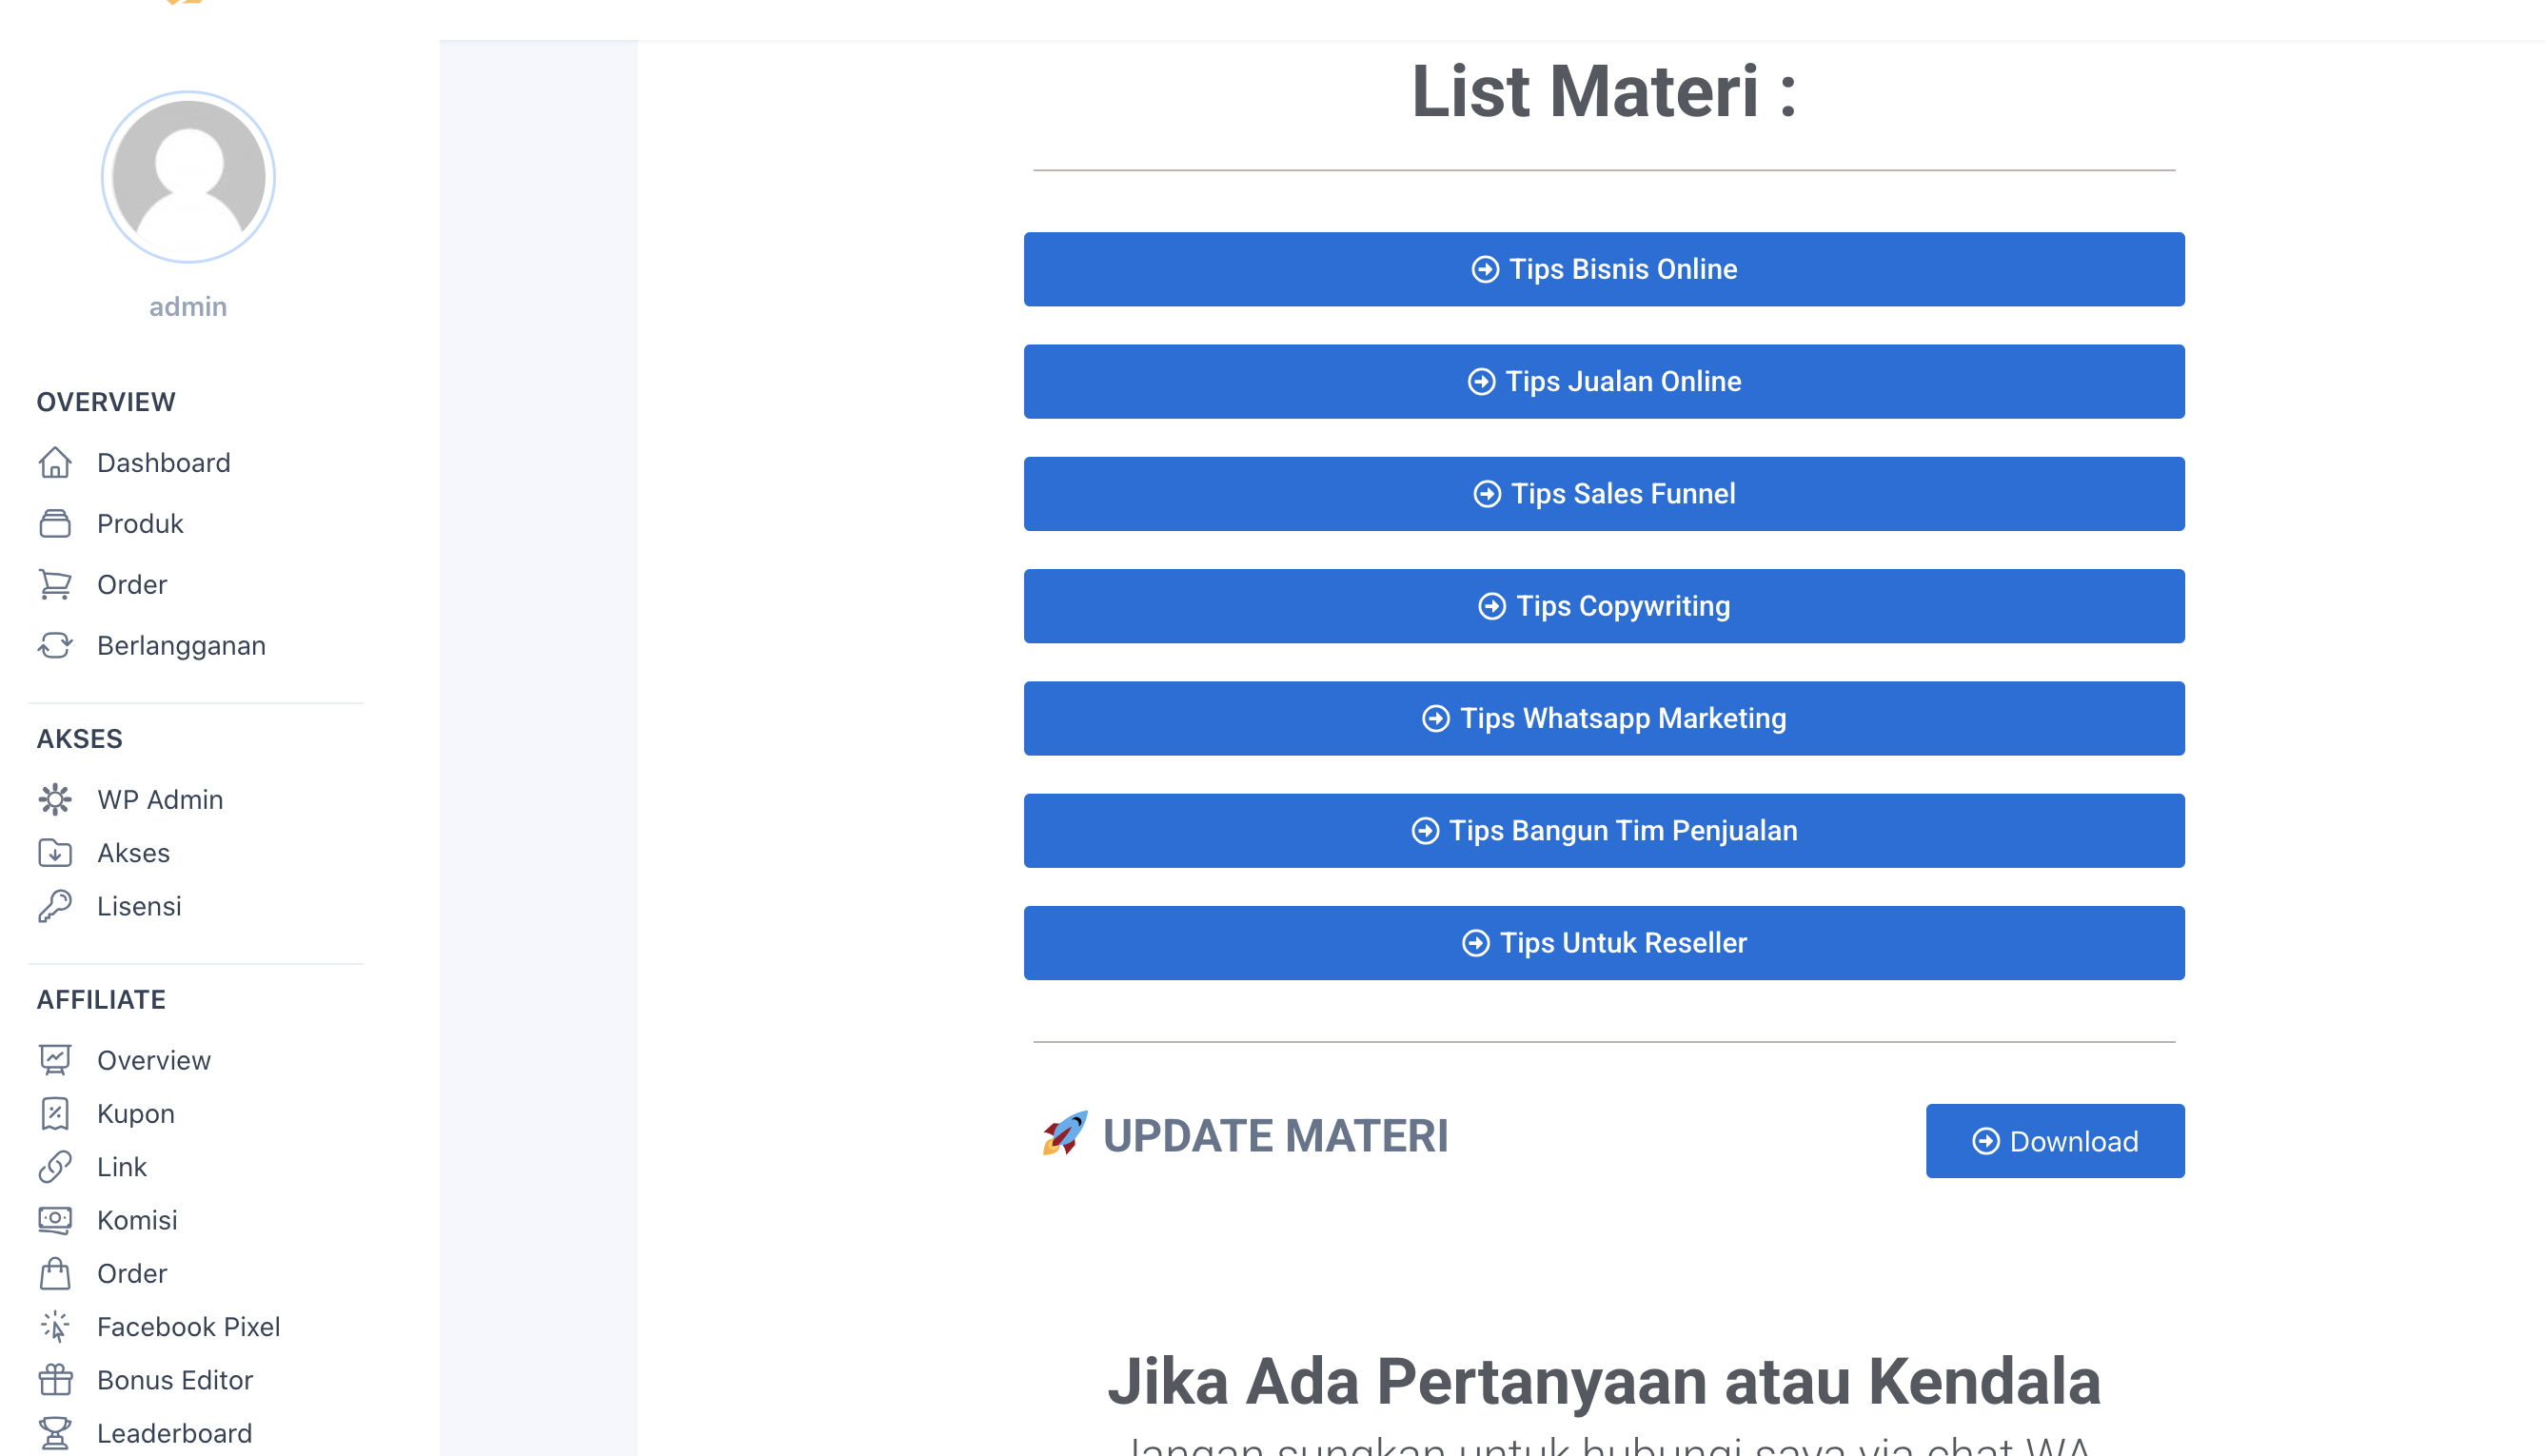Go to affiliate Link page
This screenshot has height=1456, width=2545.
click(x=121, y=1167)
